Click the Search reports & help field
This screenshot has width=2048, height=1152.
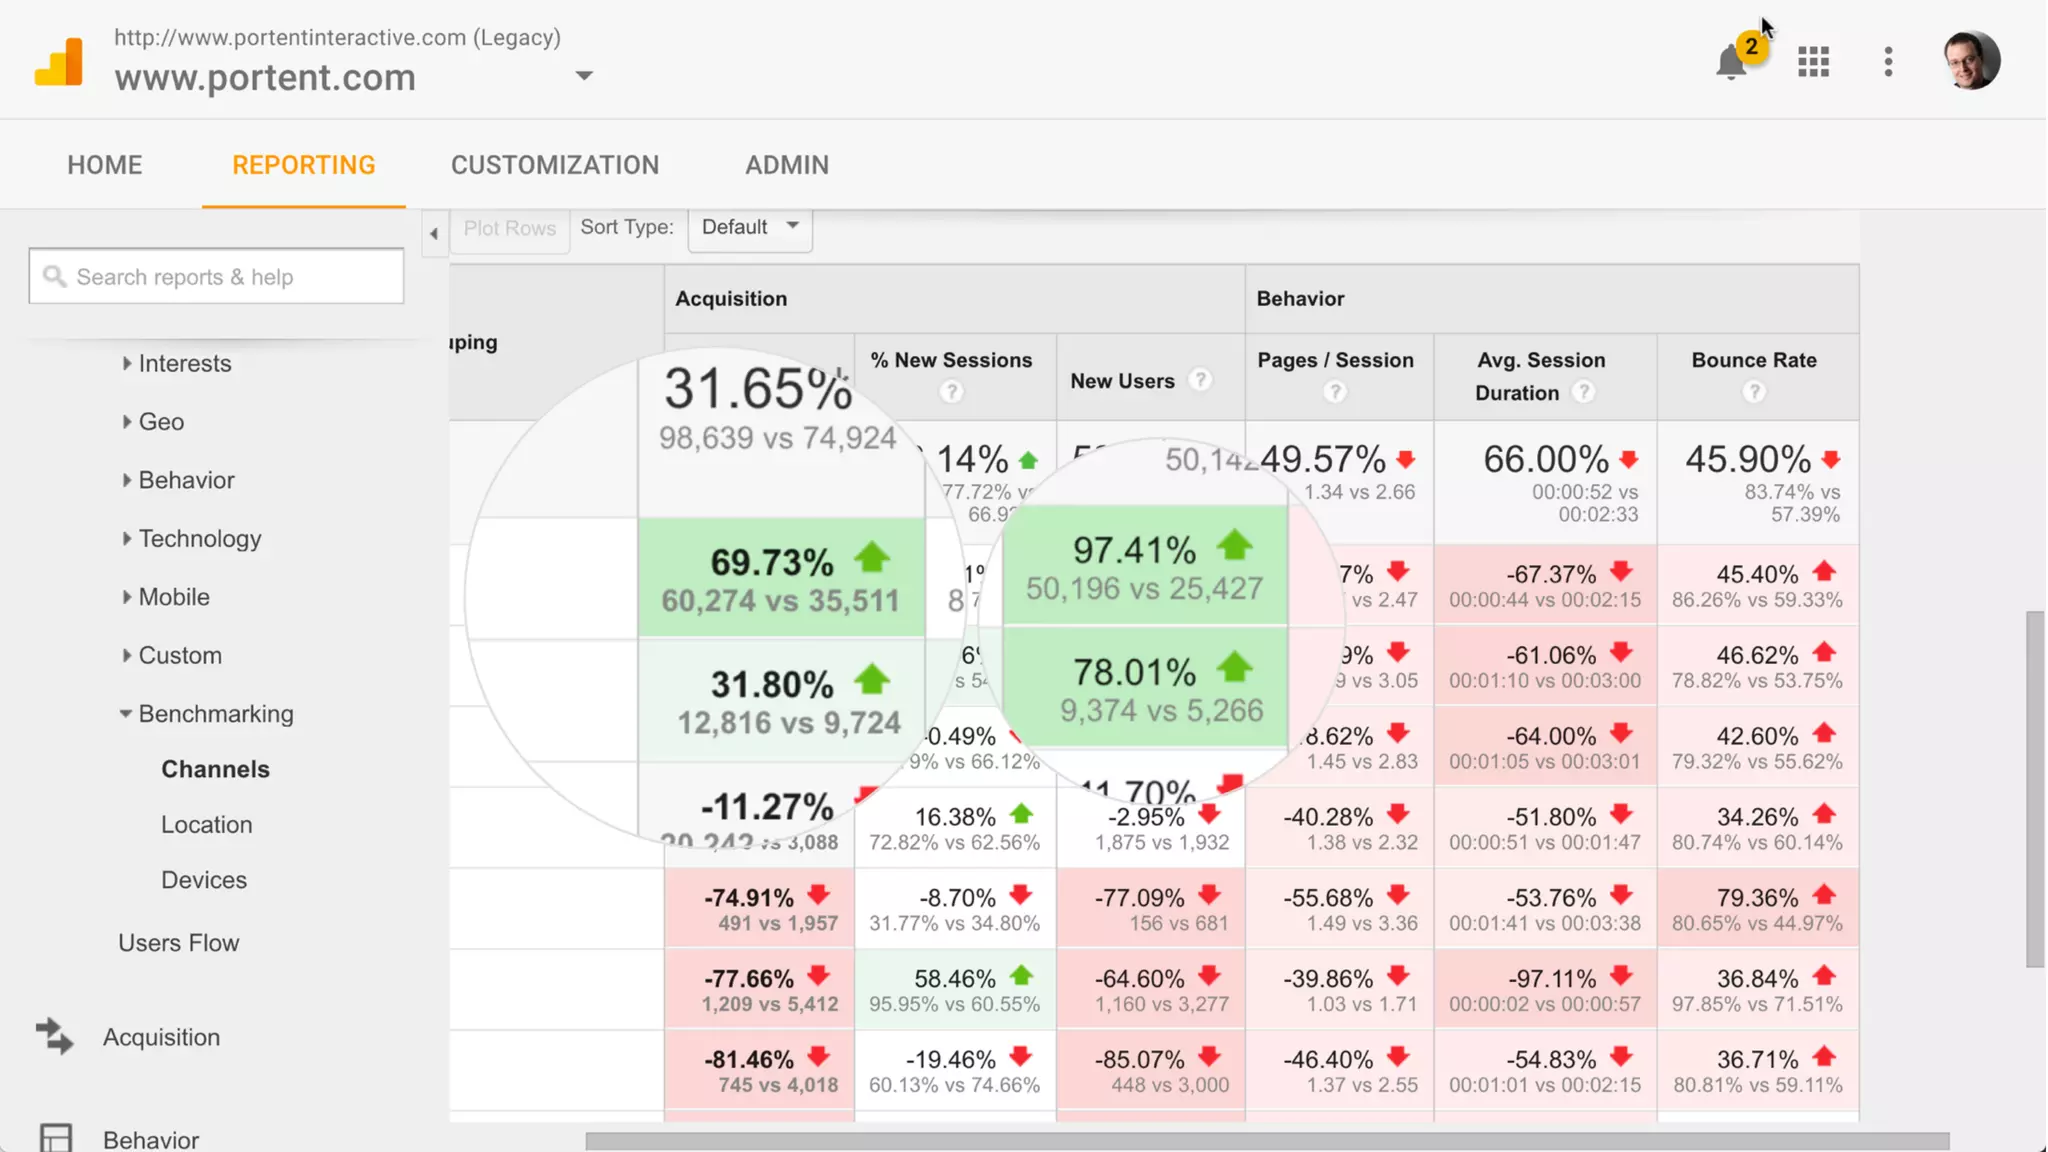coord(216,277)
